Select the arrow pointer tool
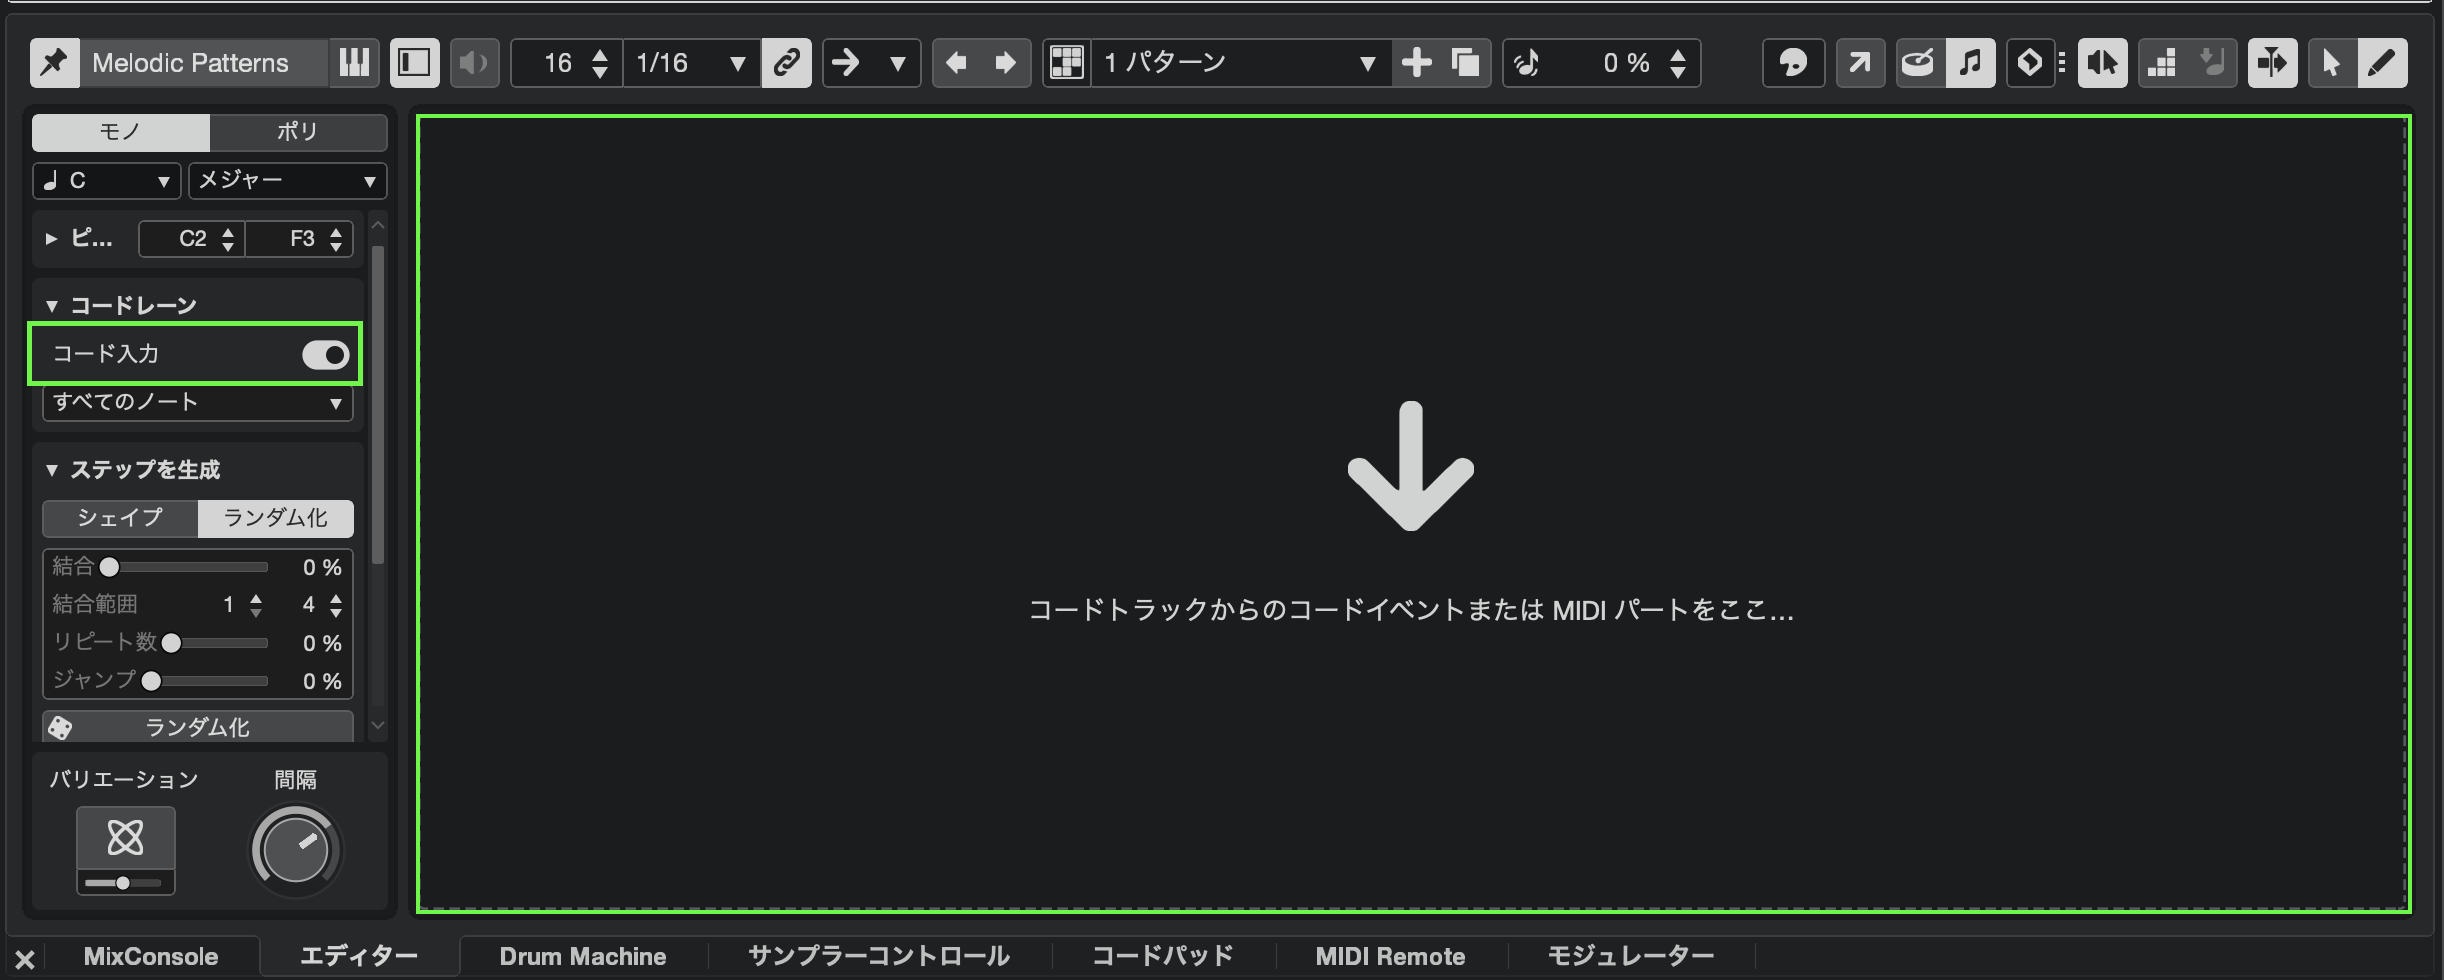The image size is (2444, 980). [x=2332, y=63]
